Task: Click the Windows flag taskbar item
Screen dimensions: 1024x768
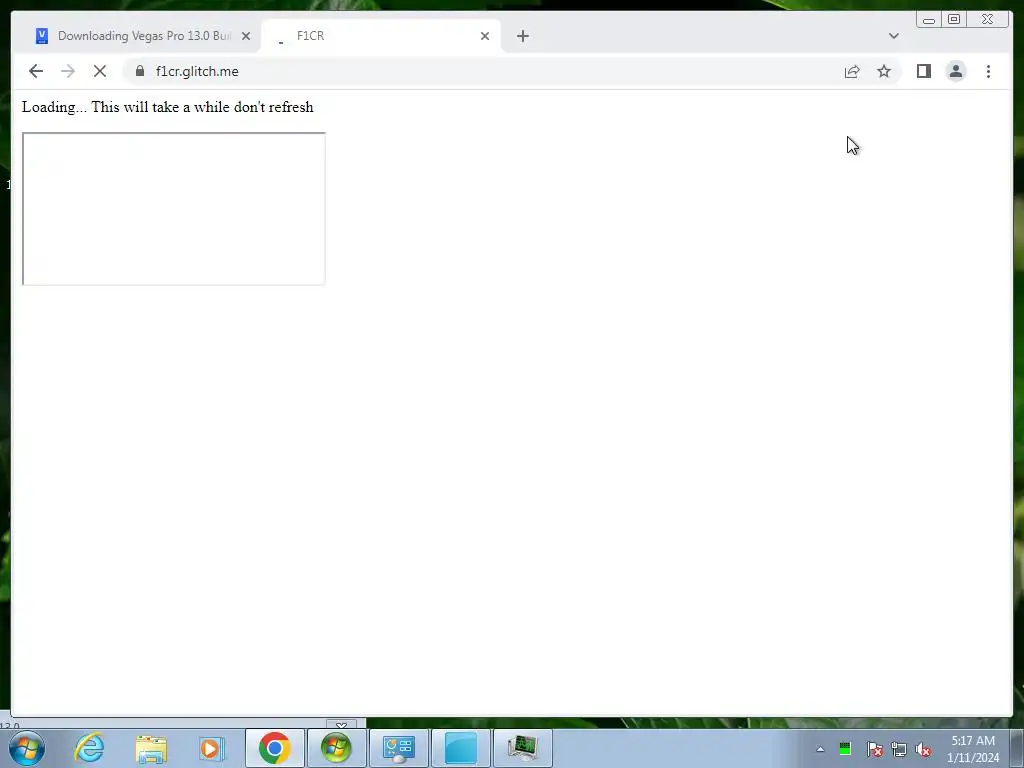Action: point(336,748)
